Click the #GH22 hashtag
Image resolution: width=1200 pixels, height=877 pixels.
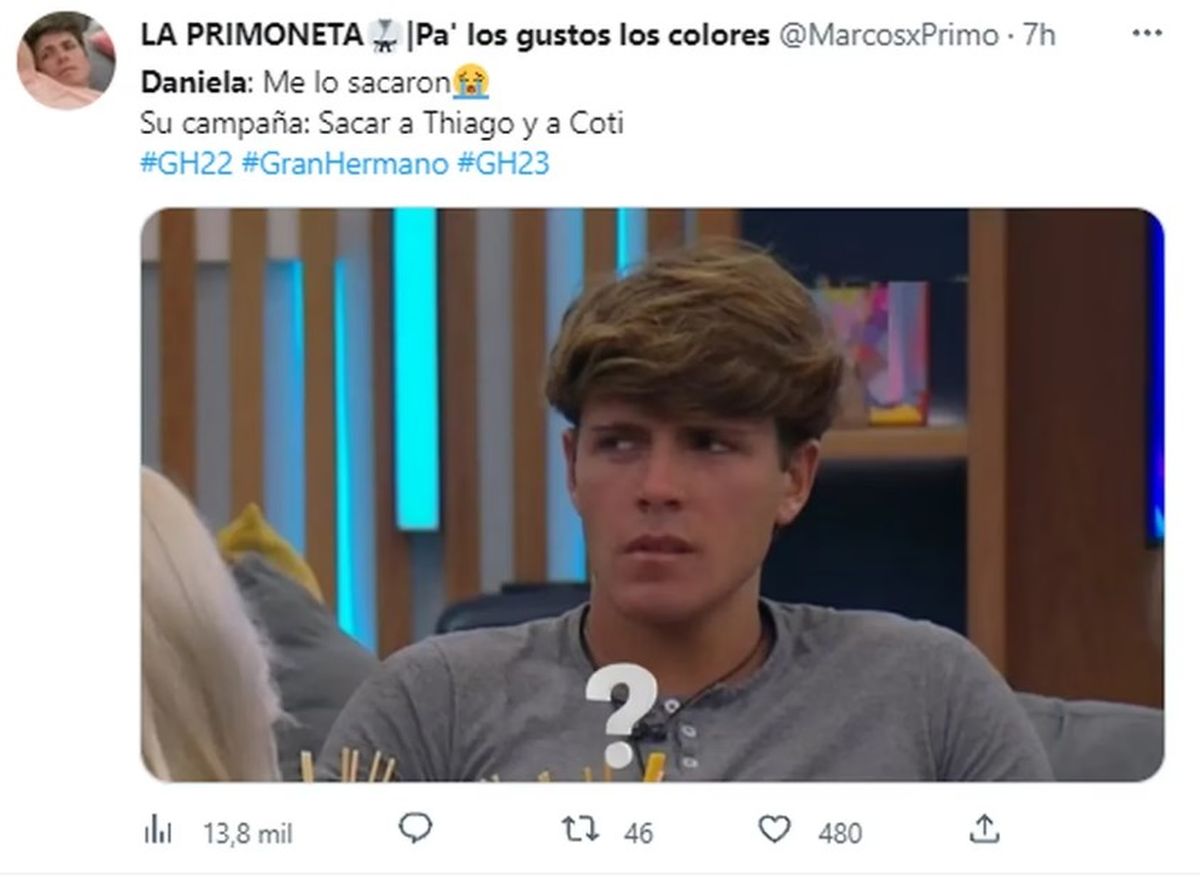tap(187, 163)
